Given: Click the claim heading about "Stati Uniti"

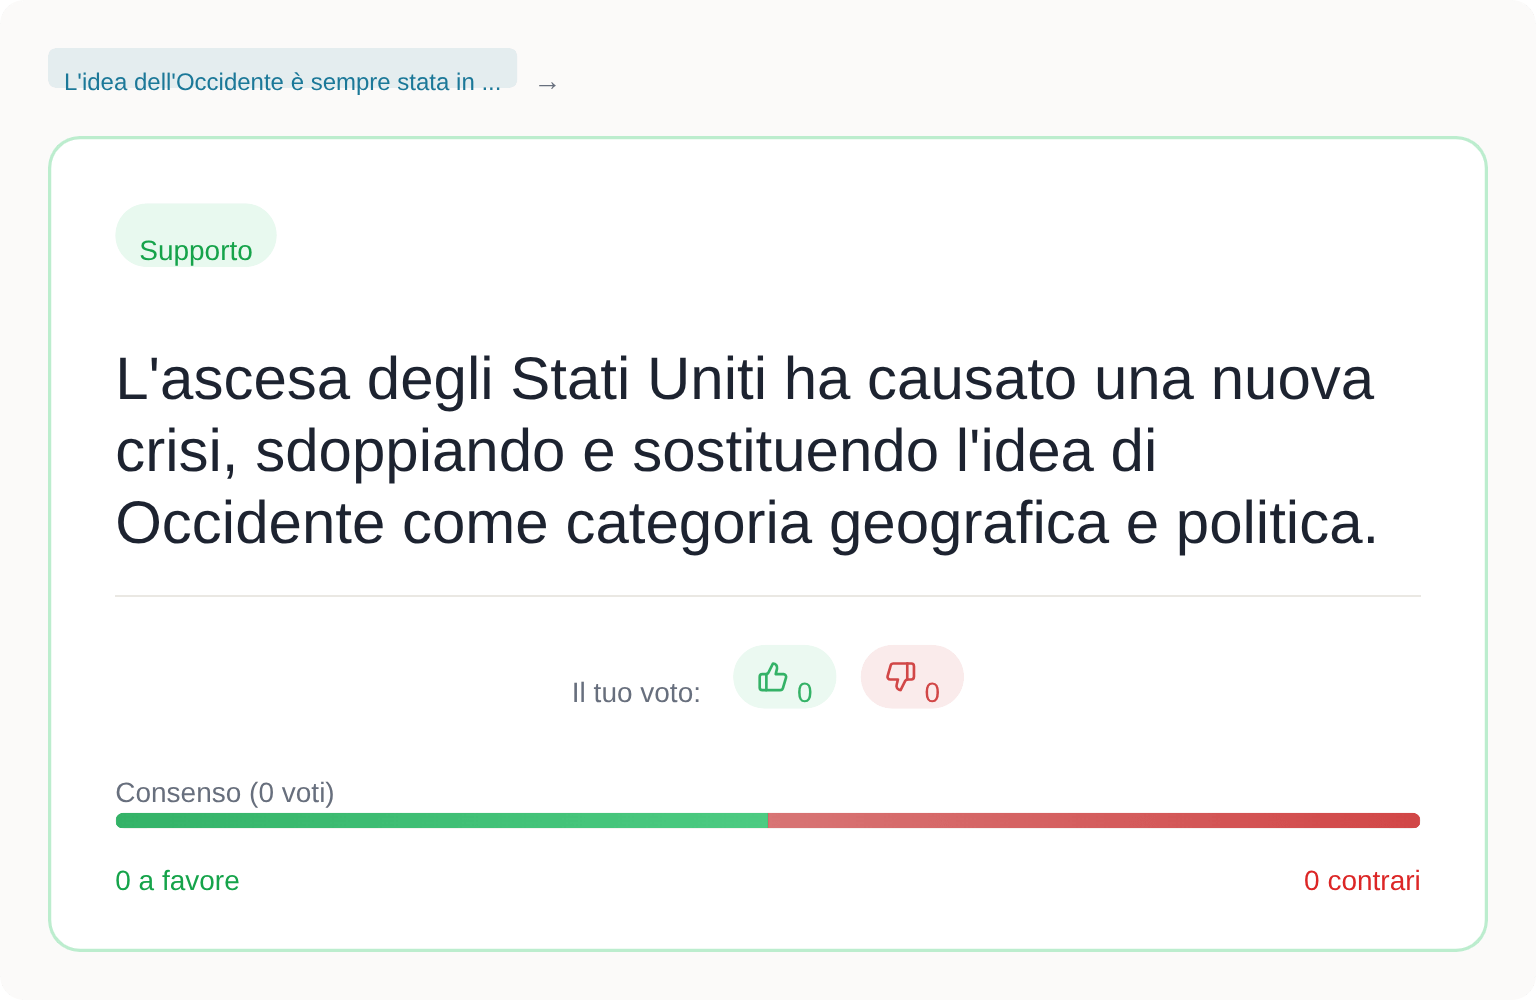Looking at the screenshot, I should coord(746,450).
